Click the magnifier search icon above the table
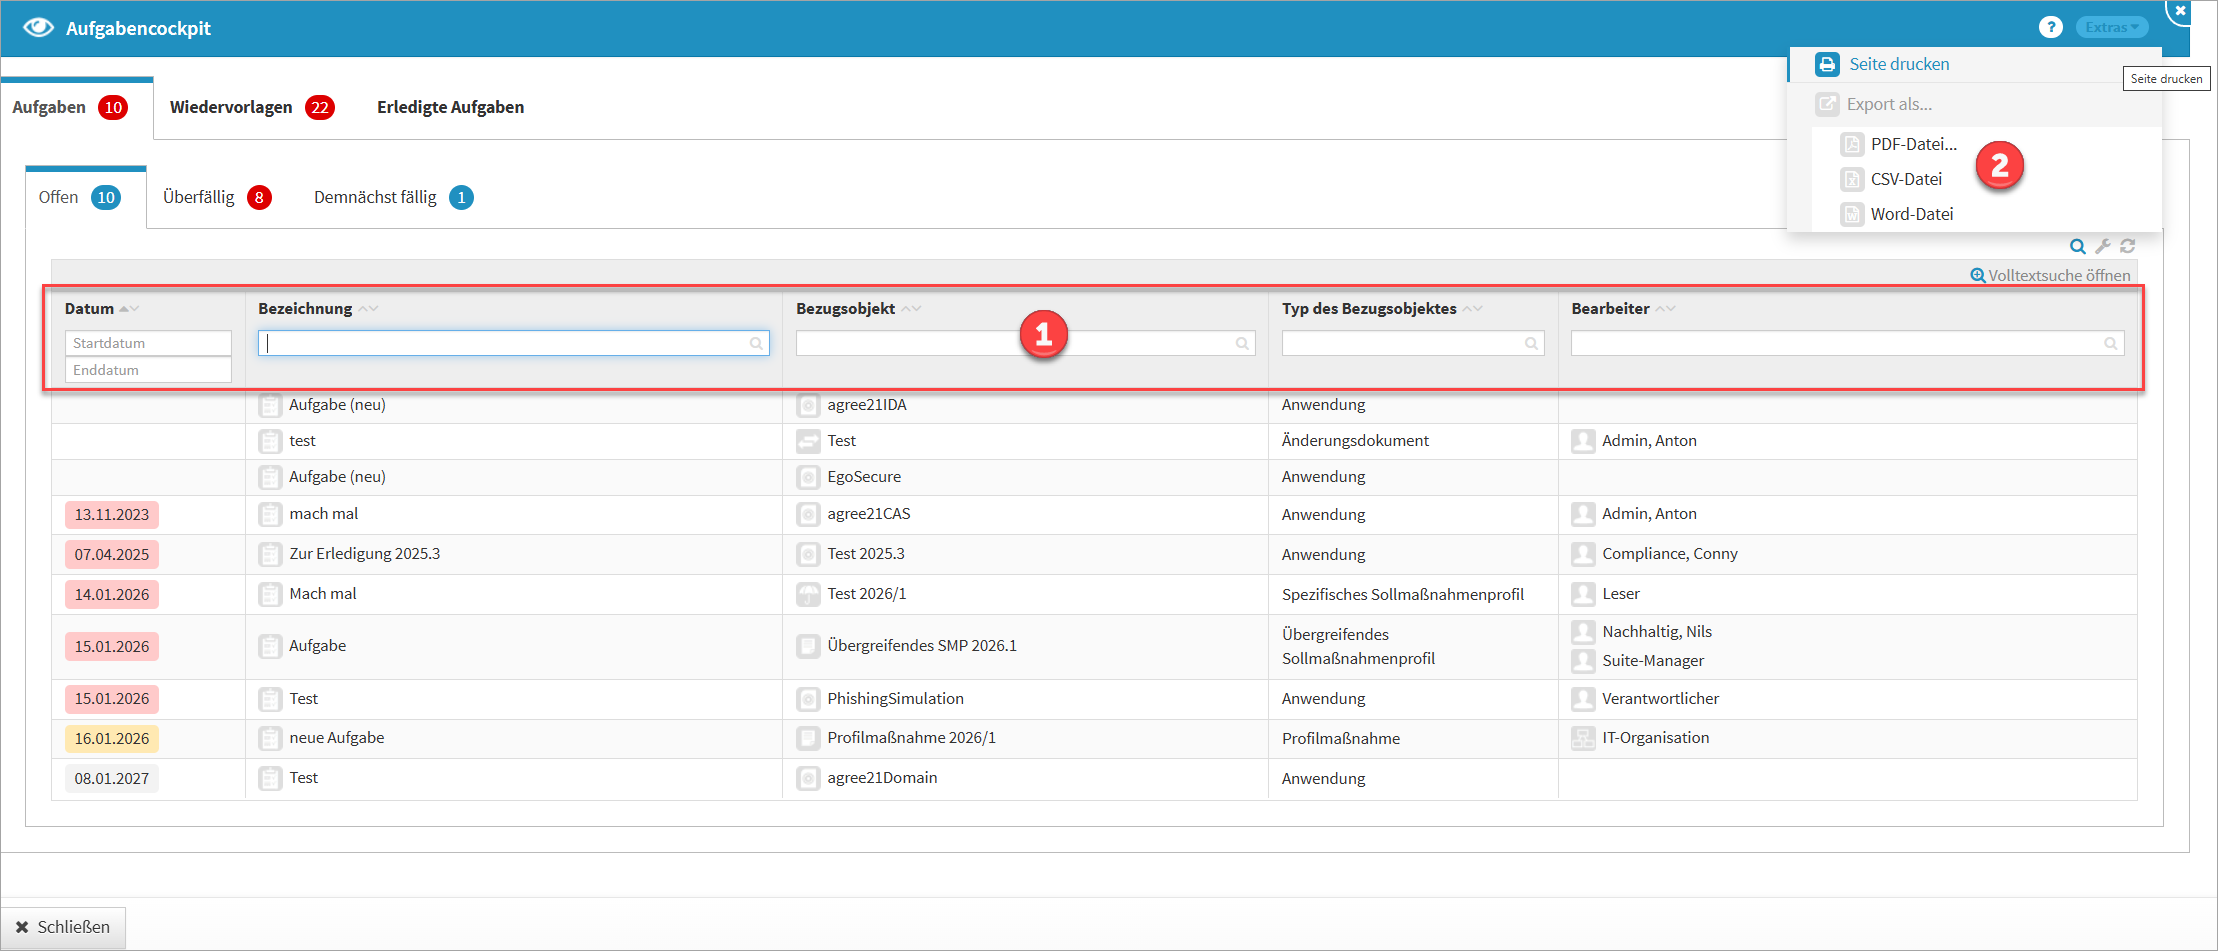The height and width of the screenshot is (951, 2218). click(x=2077, y=246)
